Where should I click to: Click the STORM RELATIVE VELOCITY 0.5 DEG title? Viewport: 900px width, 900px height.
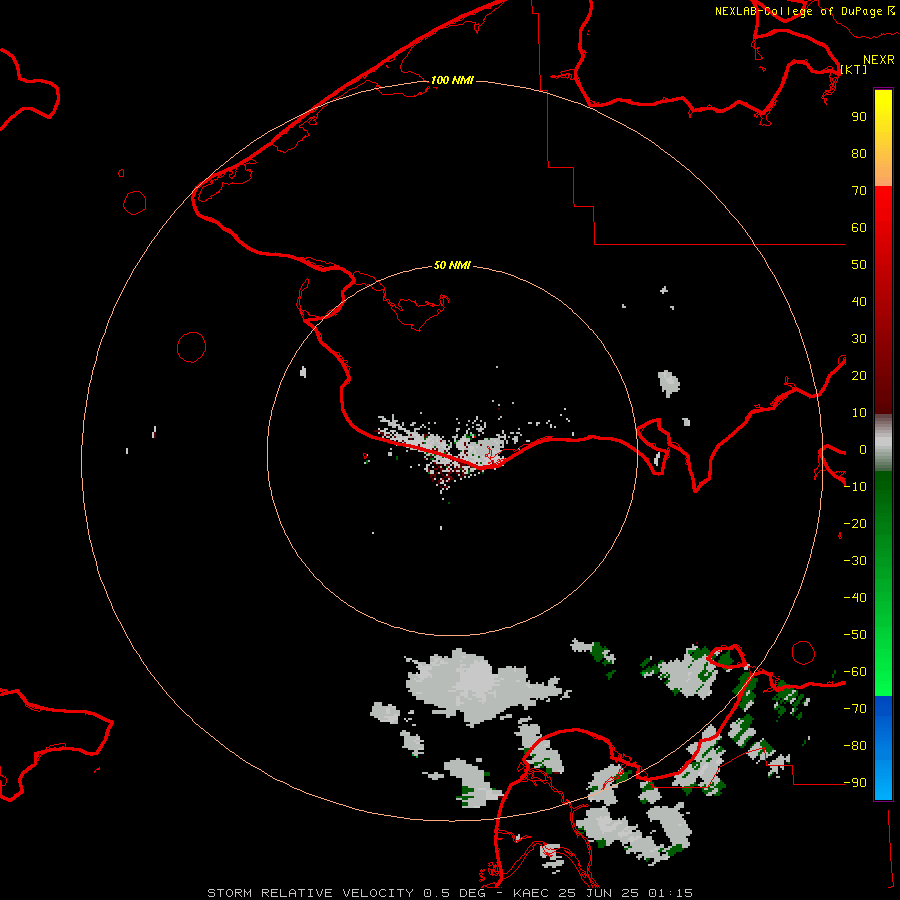point(346,893)
